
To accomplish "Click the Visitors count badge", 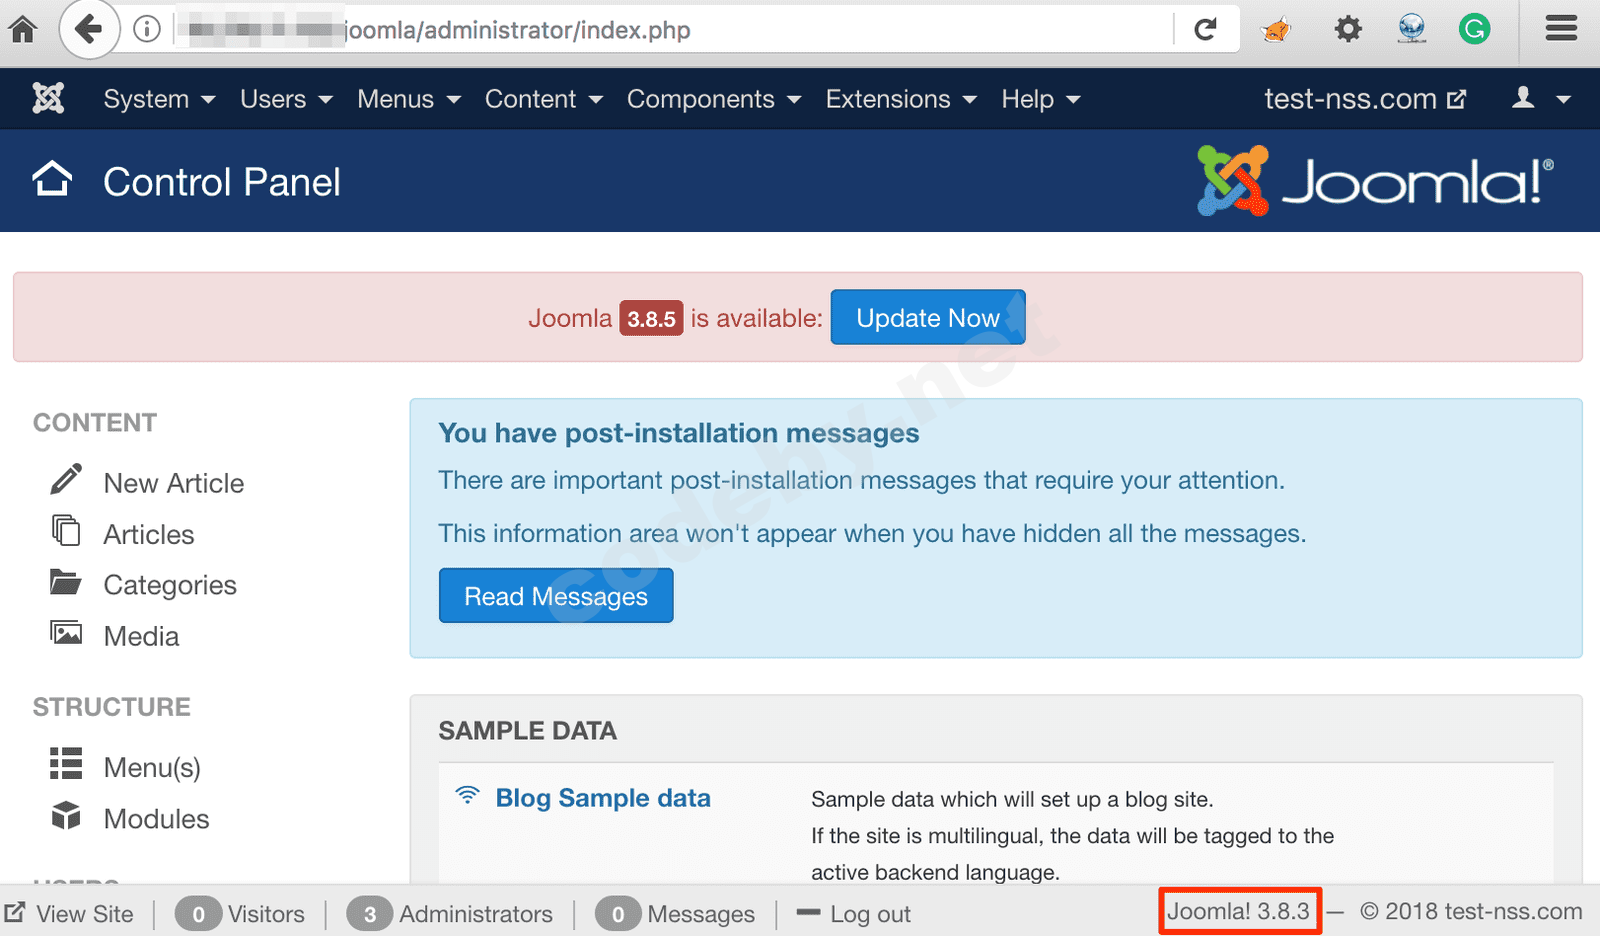I will [199, 914].
